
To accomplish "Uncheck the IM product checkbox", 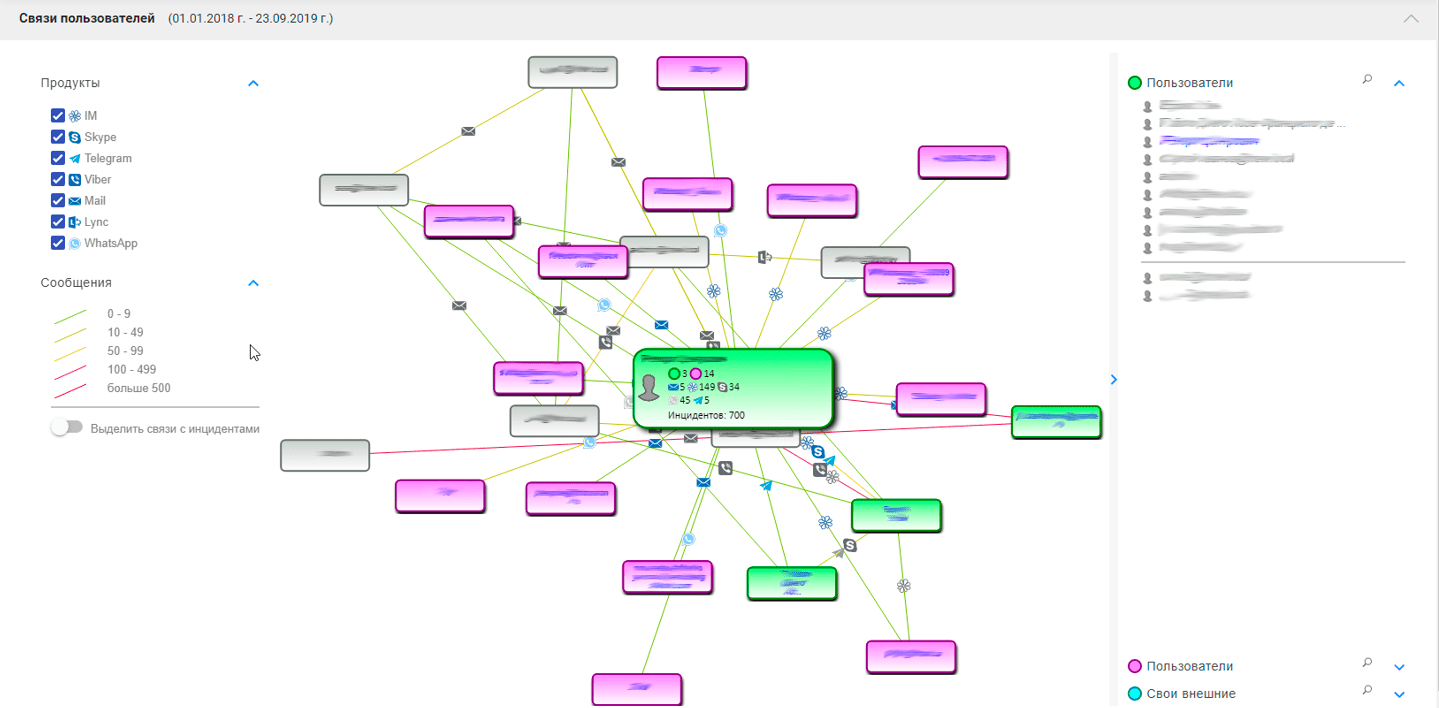I will (x=58, y=116).
